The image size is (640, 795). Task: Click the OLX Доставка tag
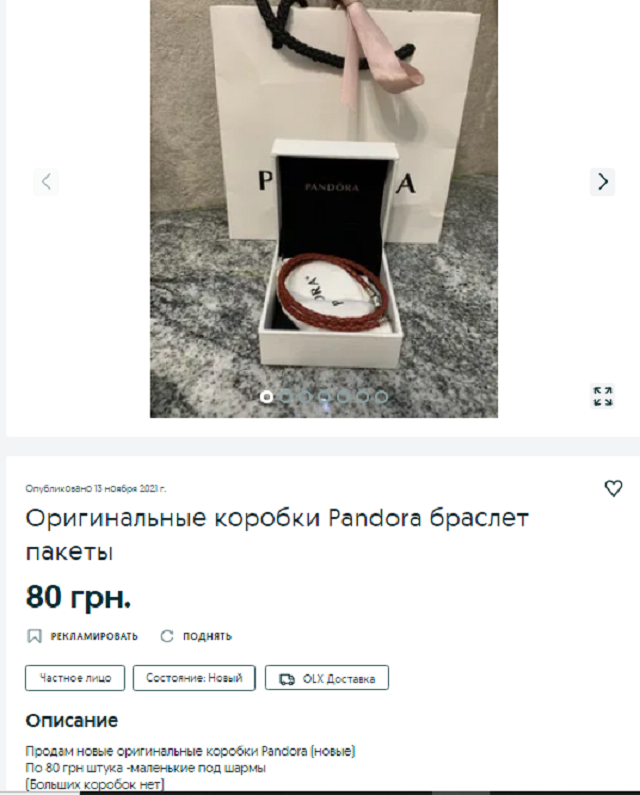pos(327,678)
